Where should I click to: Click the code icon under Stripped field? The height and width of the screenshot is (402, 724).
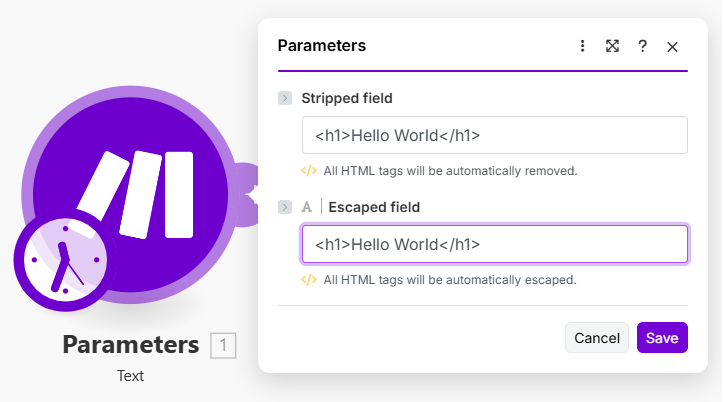tap(309, 171)
